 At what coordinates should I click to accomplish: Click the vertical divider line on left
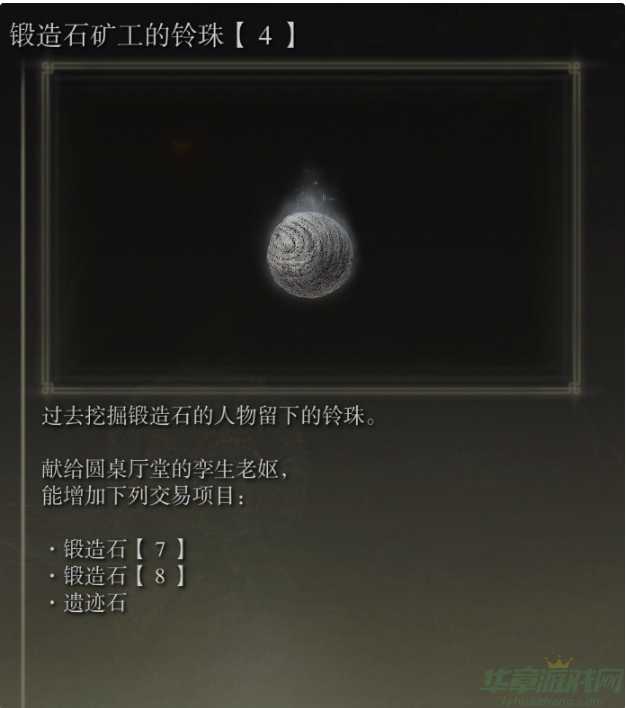pyautogui.click(x=23, y=384)
